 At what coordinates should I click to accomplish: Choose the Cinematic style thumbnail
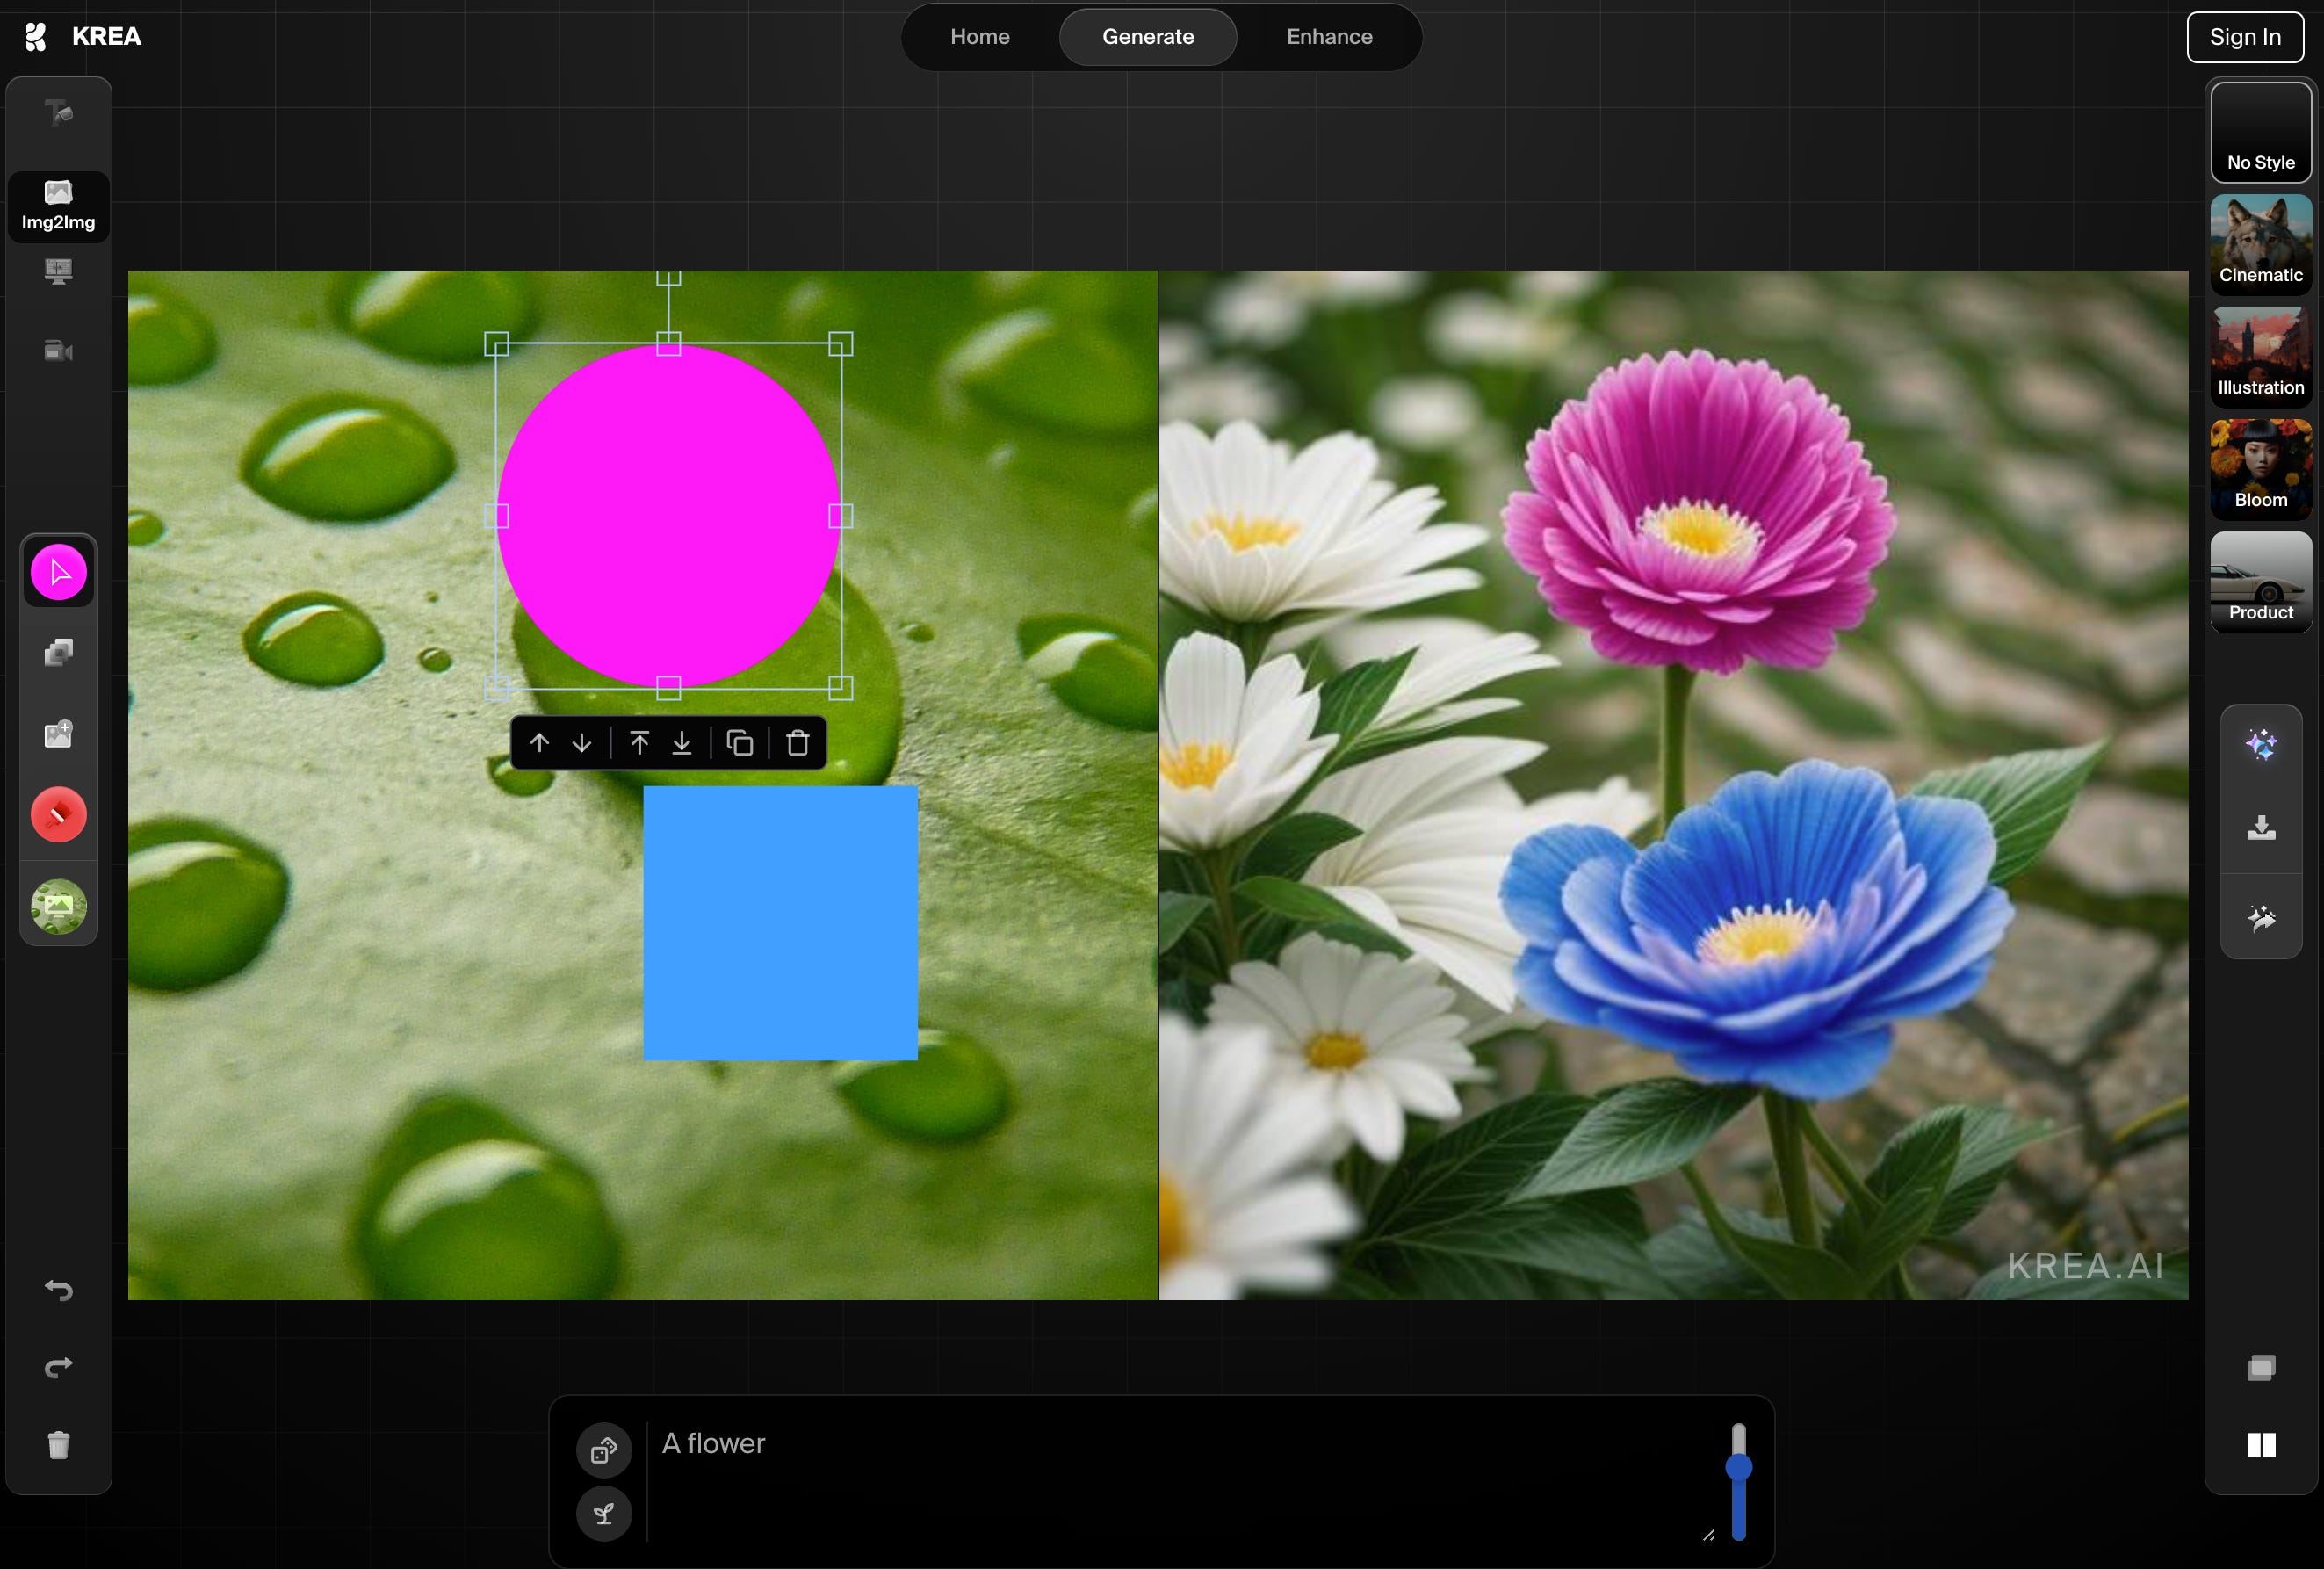click(2260, 244)
